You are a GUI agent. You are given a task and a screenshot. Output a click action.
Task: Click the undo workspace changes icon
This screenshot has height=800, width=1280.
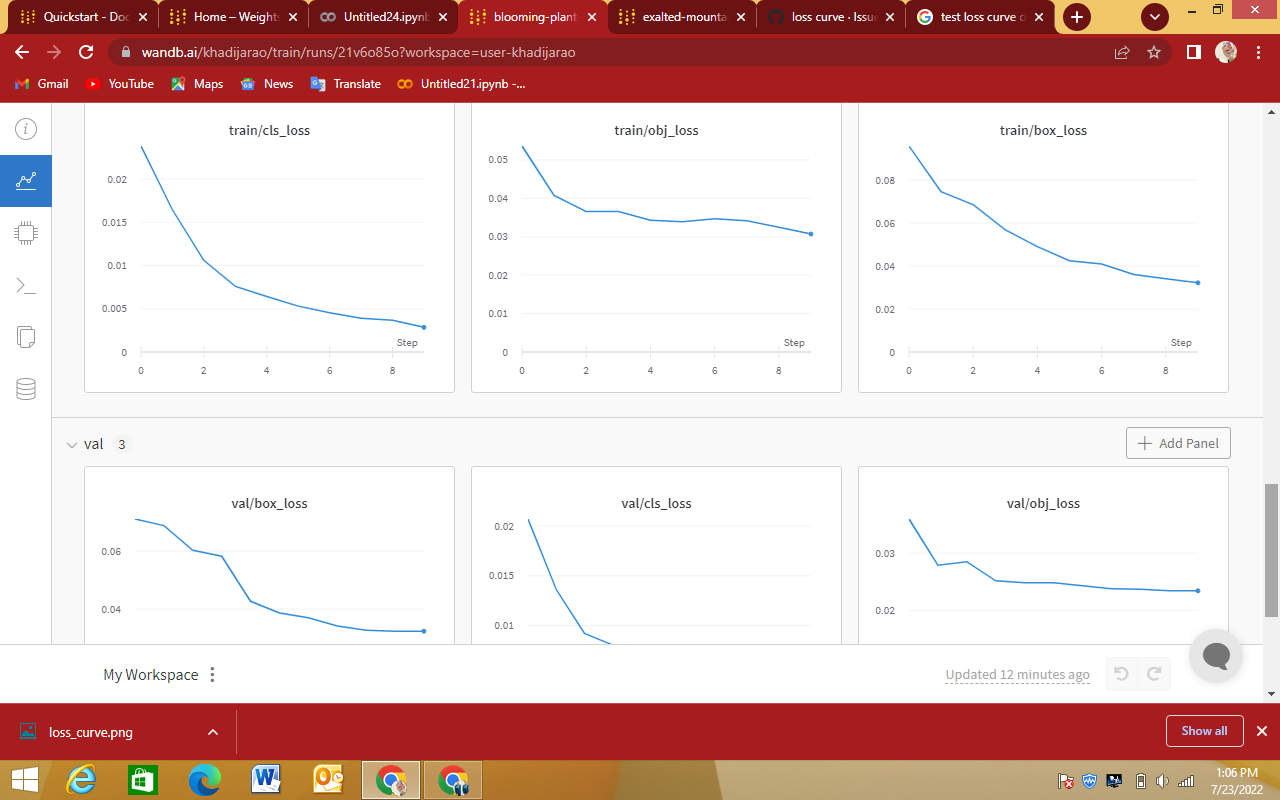(x=1120, y=674)
